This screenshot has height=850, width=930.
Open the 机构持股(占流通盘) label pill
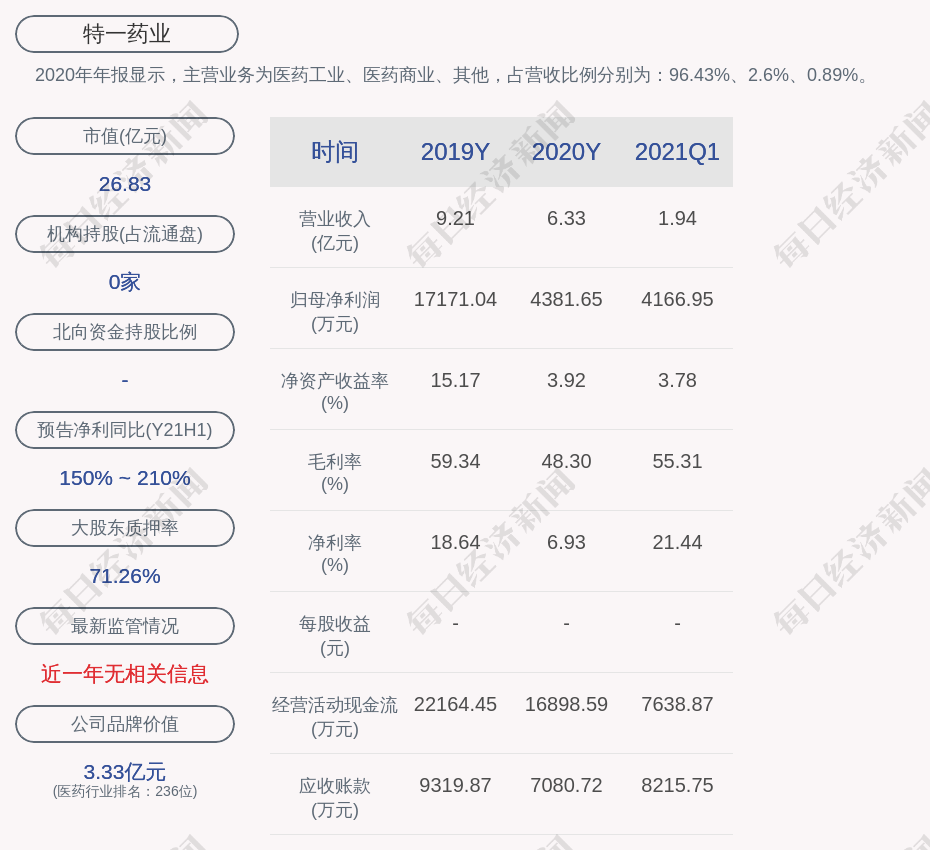(125, 234)
